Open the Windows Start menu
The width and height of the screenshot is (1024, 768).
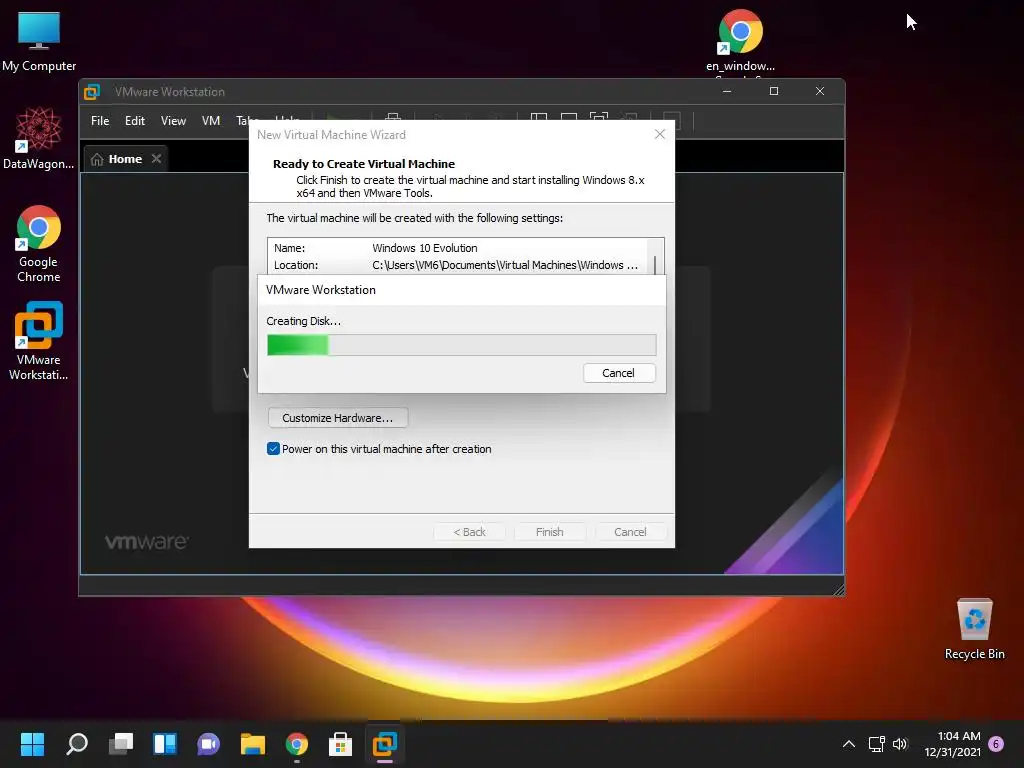coord(32,743)
